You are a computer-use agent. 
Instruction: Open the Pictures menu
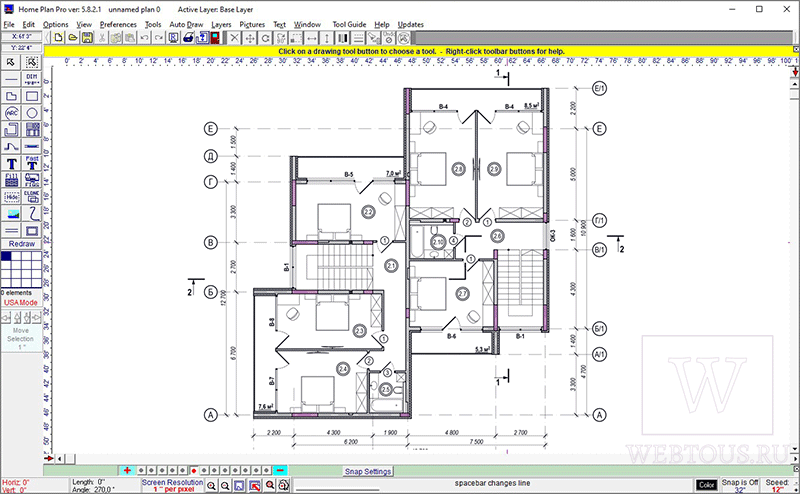(x=252, y=24)
